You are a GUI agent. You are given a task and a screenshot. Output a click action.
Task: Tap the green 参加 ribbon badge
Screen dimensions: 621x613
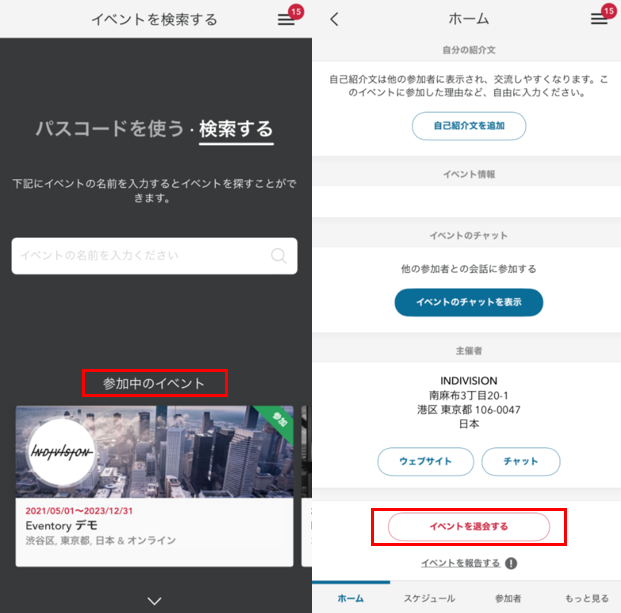click(x=279, y=420)
